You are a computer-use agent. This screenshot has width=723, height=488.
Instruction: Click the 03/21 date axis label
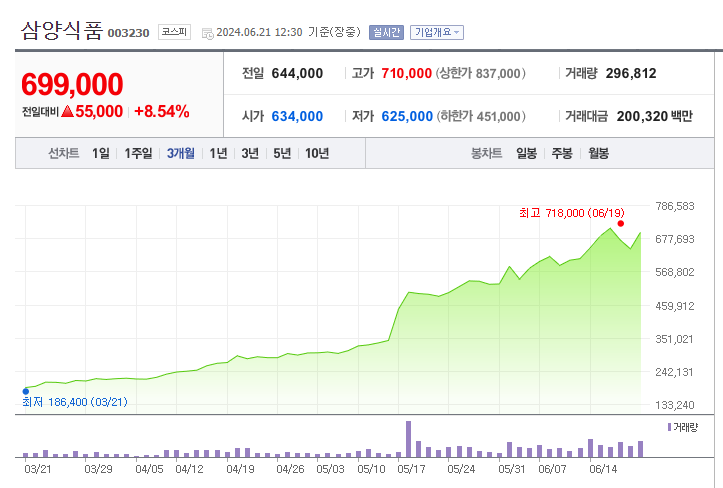[x=38, y=469]
